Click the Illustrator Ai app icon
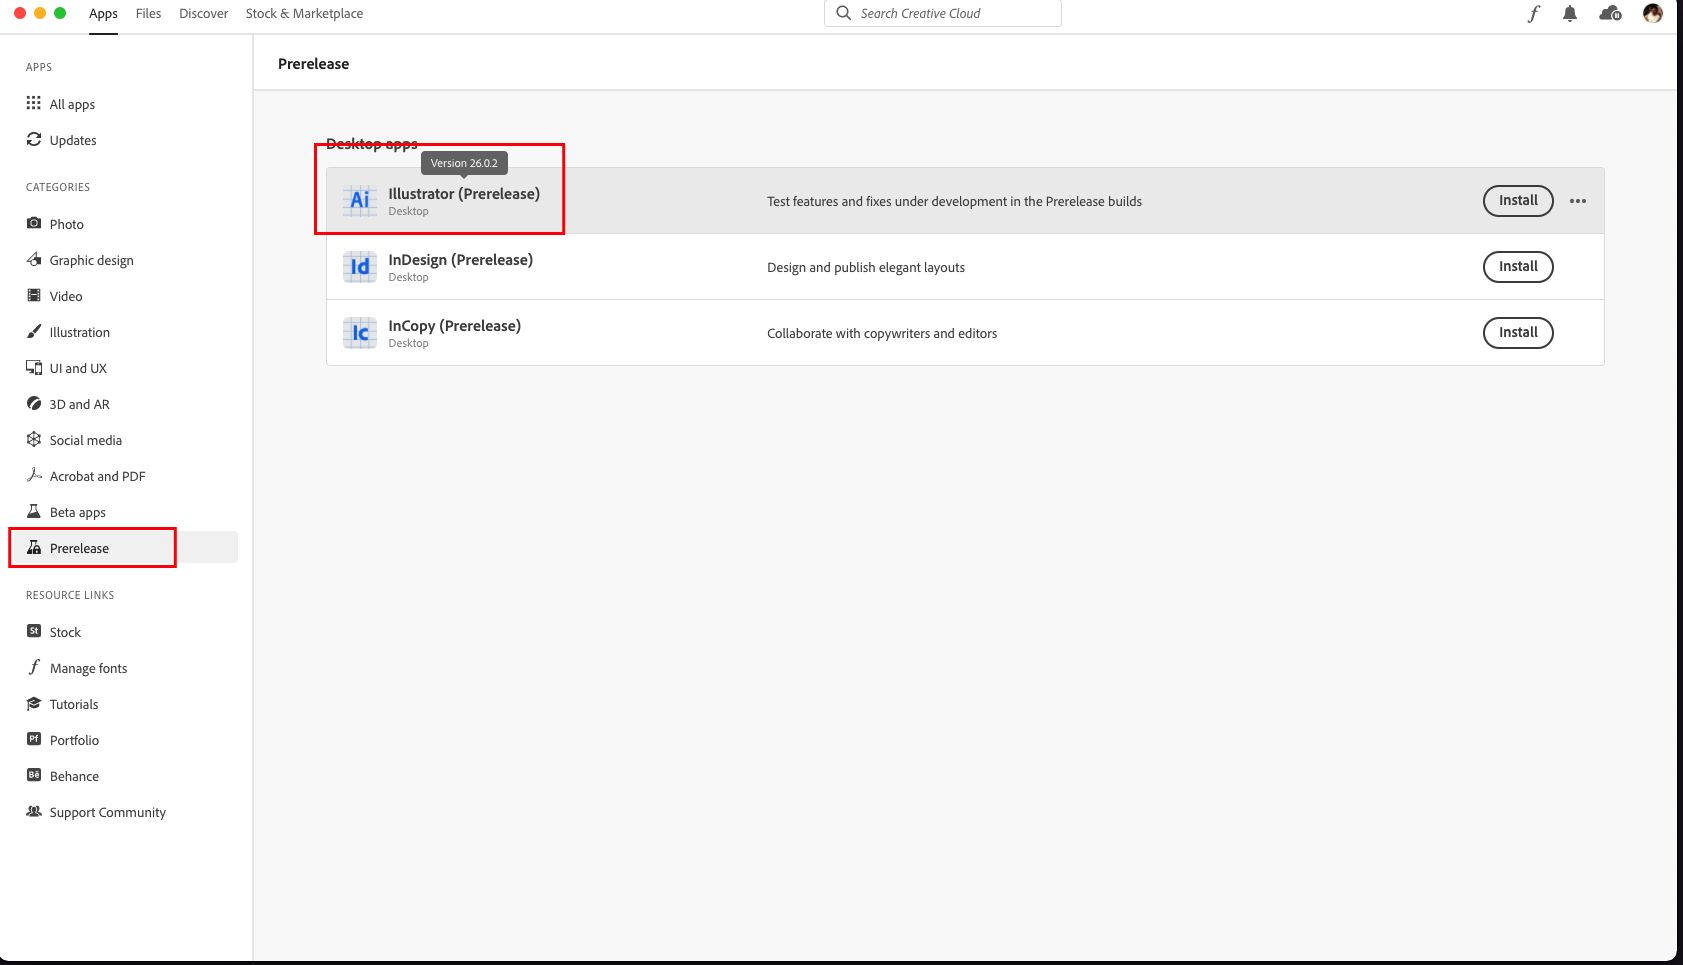This screenshot has width=1683, height=965. tap(360, 201)
